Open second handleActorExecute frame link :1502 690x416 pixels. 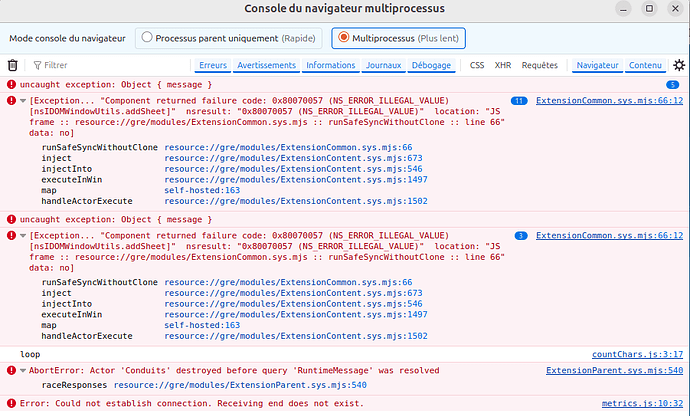296,336
